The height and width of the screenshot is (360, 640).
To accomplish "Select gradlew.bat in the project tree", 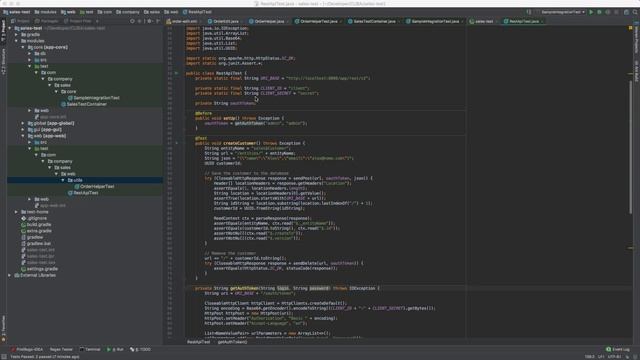I will 36,244.
